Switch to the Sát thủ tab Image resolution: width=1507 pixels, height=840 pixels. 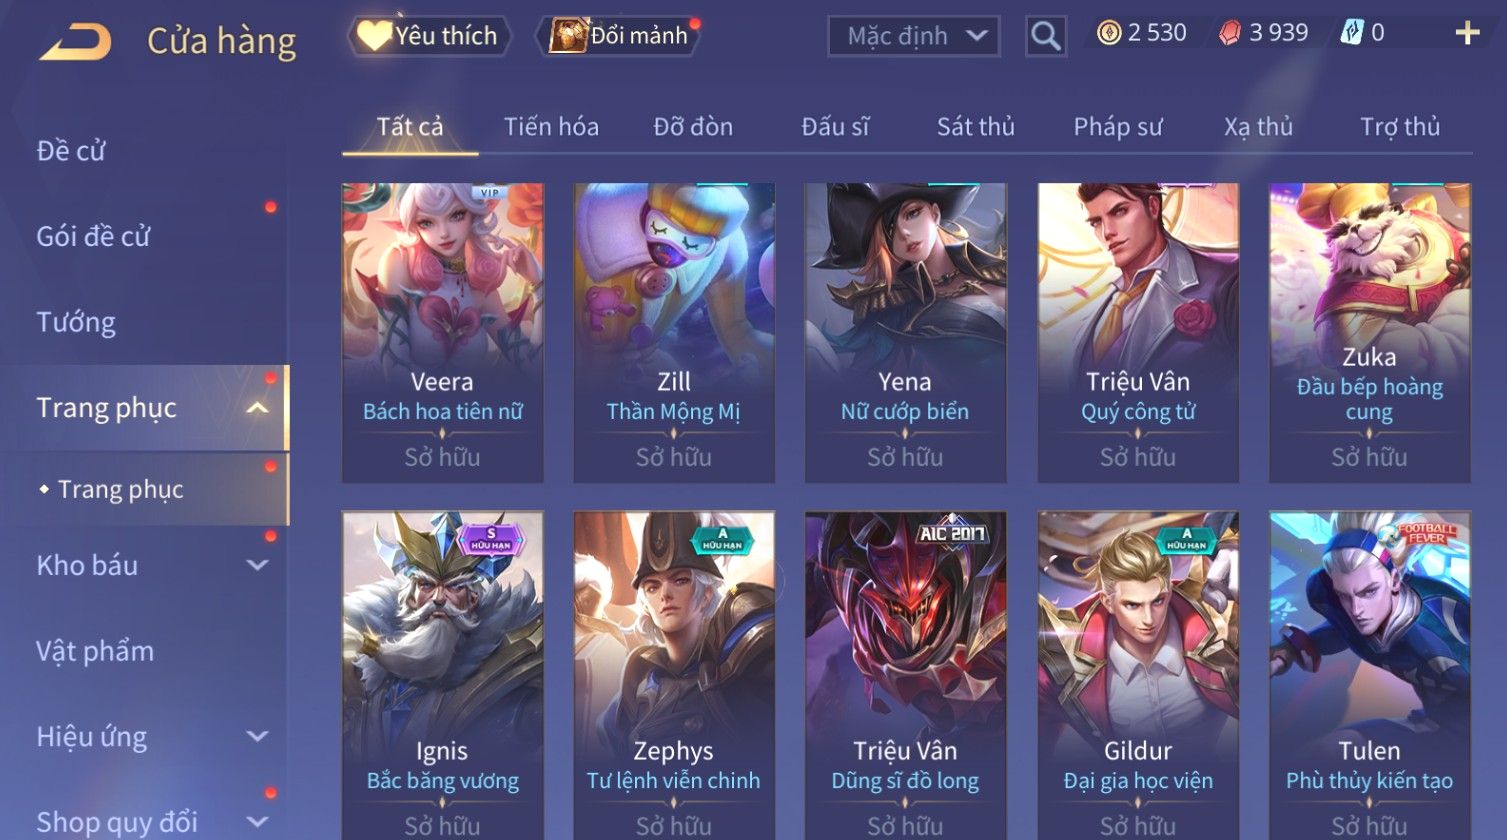click(x=975, y=127)
